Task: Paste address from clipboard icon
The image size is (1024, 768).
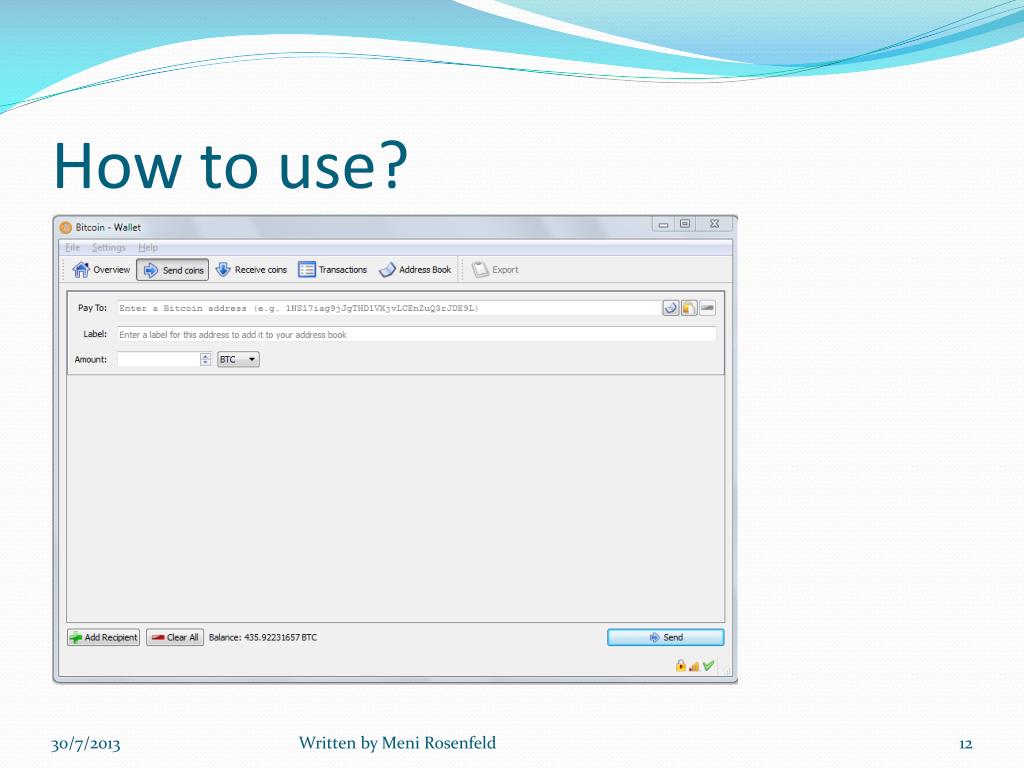Action: (x=689, y=308)
